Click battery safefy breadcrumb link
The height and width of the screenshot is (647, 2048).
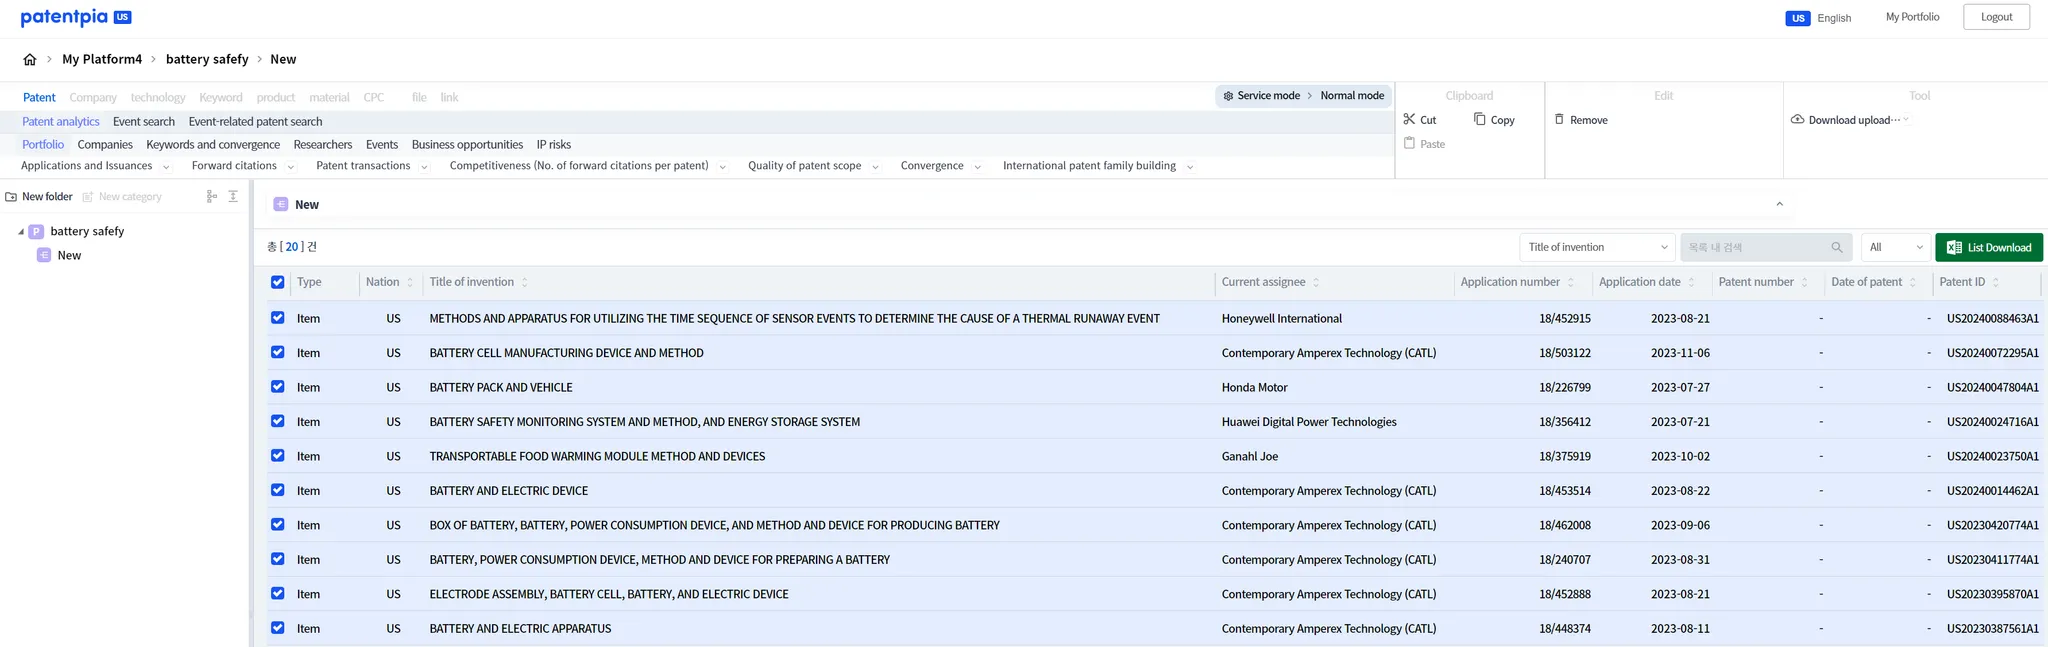(207, 59)
